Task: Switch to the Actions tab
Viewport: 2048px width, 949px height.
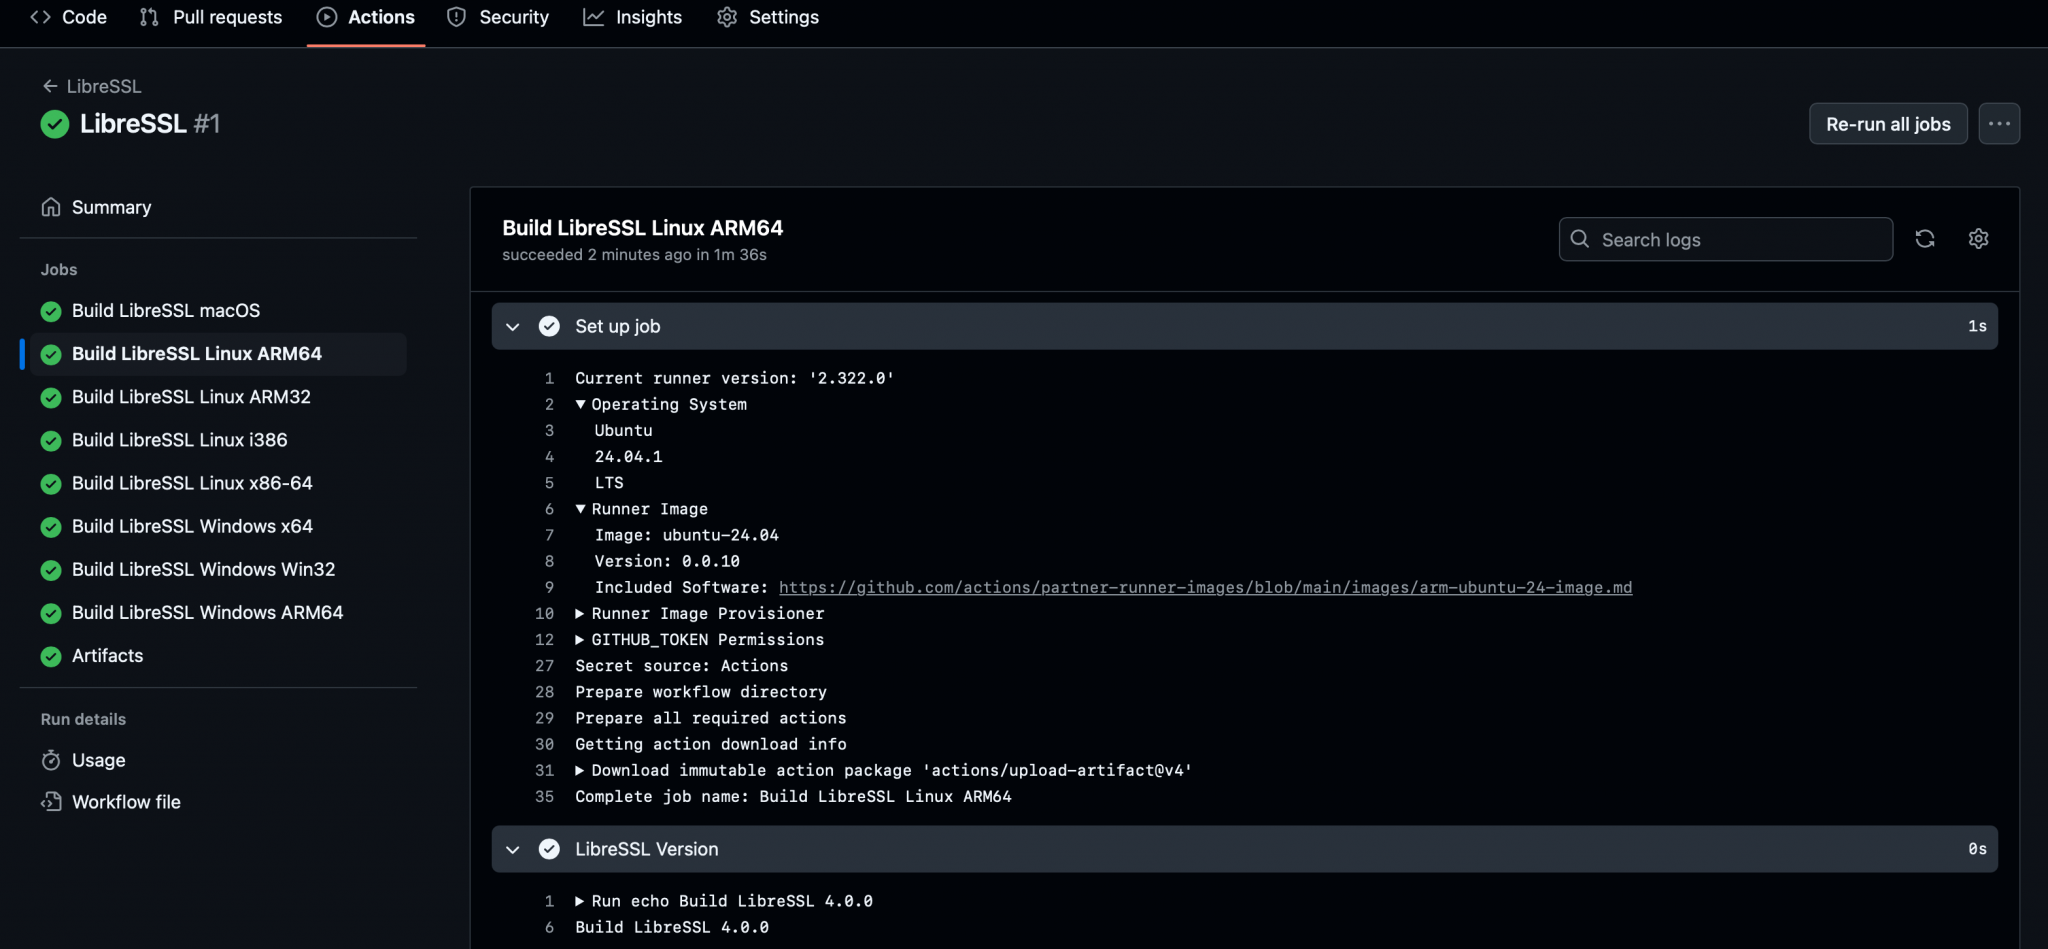Action: 366,17
